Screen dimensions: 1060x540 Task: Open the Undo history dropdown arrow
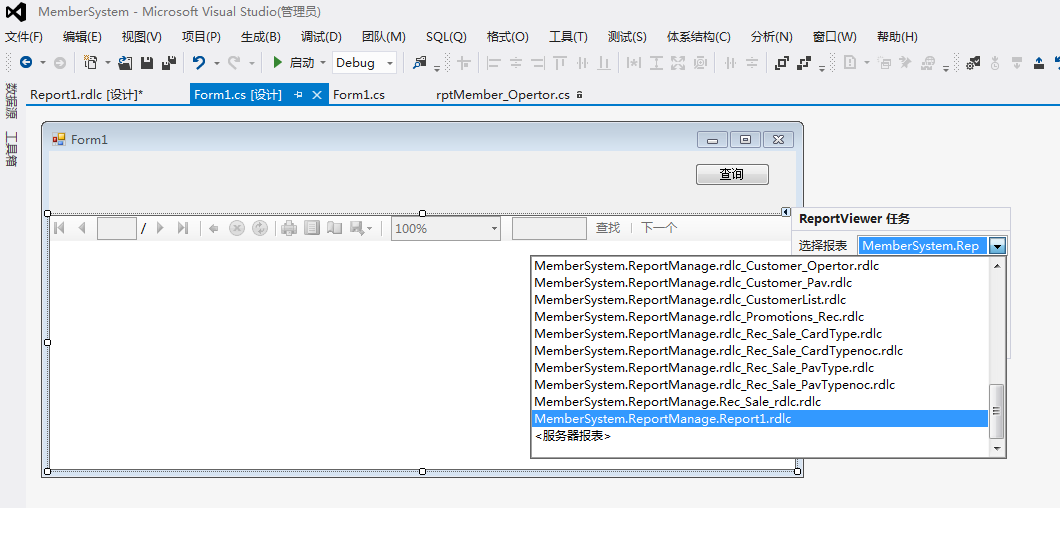click(x=216, y=63)
